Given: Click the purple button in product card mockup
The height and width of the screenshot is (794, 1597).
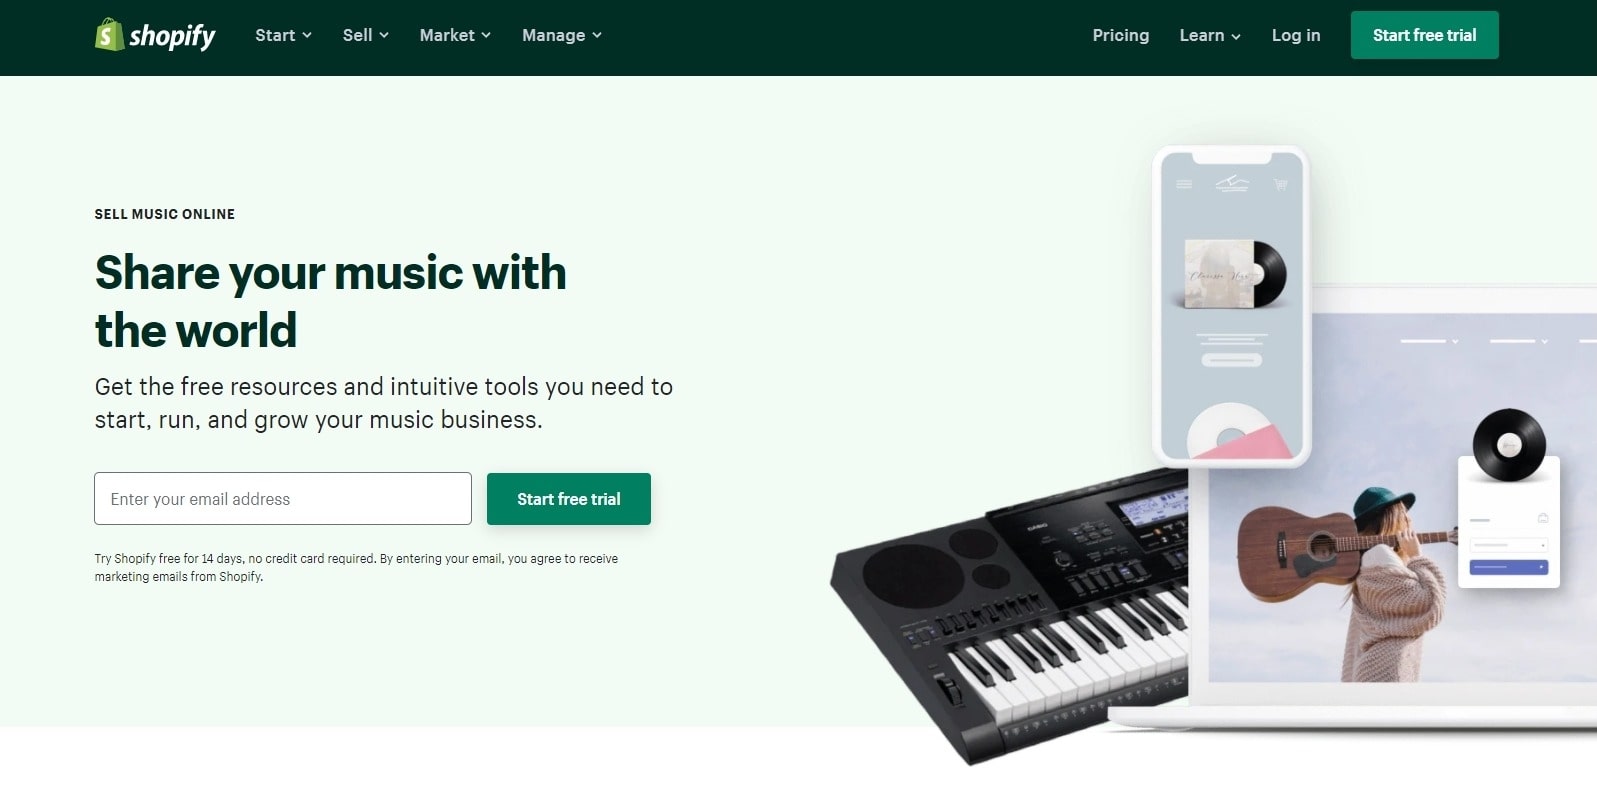Looking at the screenshot, I should pyautogui.click(x=1509, y=567).
